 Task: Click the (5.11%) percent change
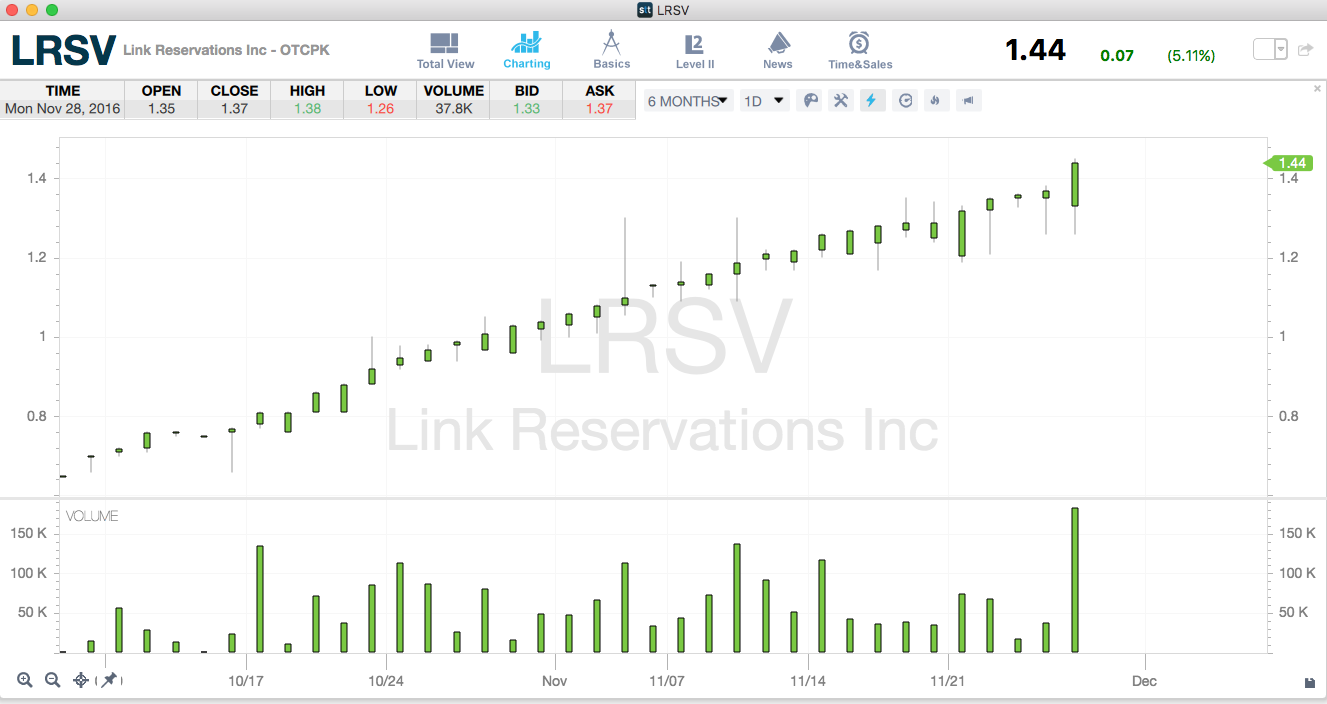(1191, 56)
